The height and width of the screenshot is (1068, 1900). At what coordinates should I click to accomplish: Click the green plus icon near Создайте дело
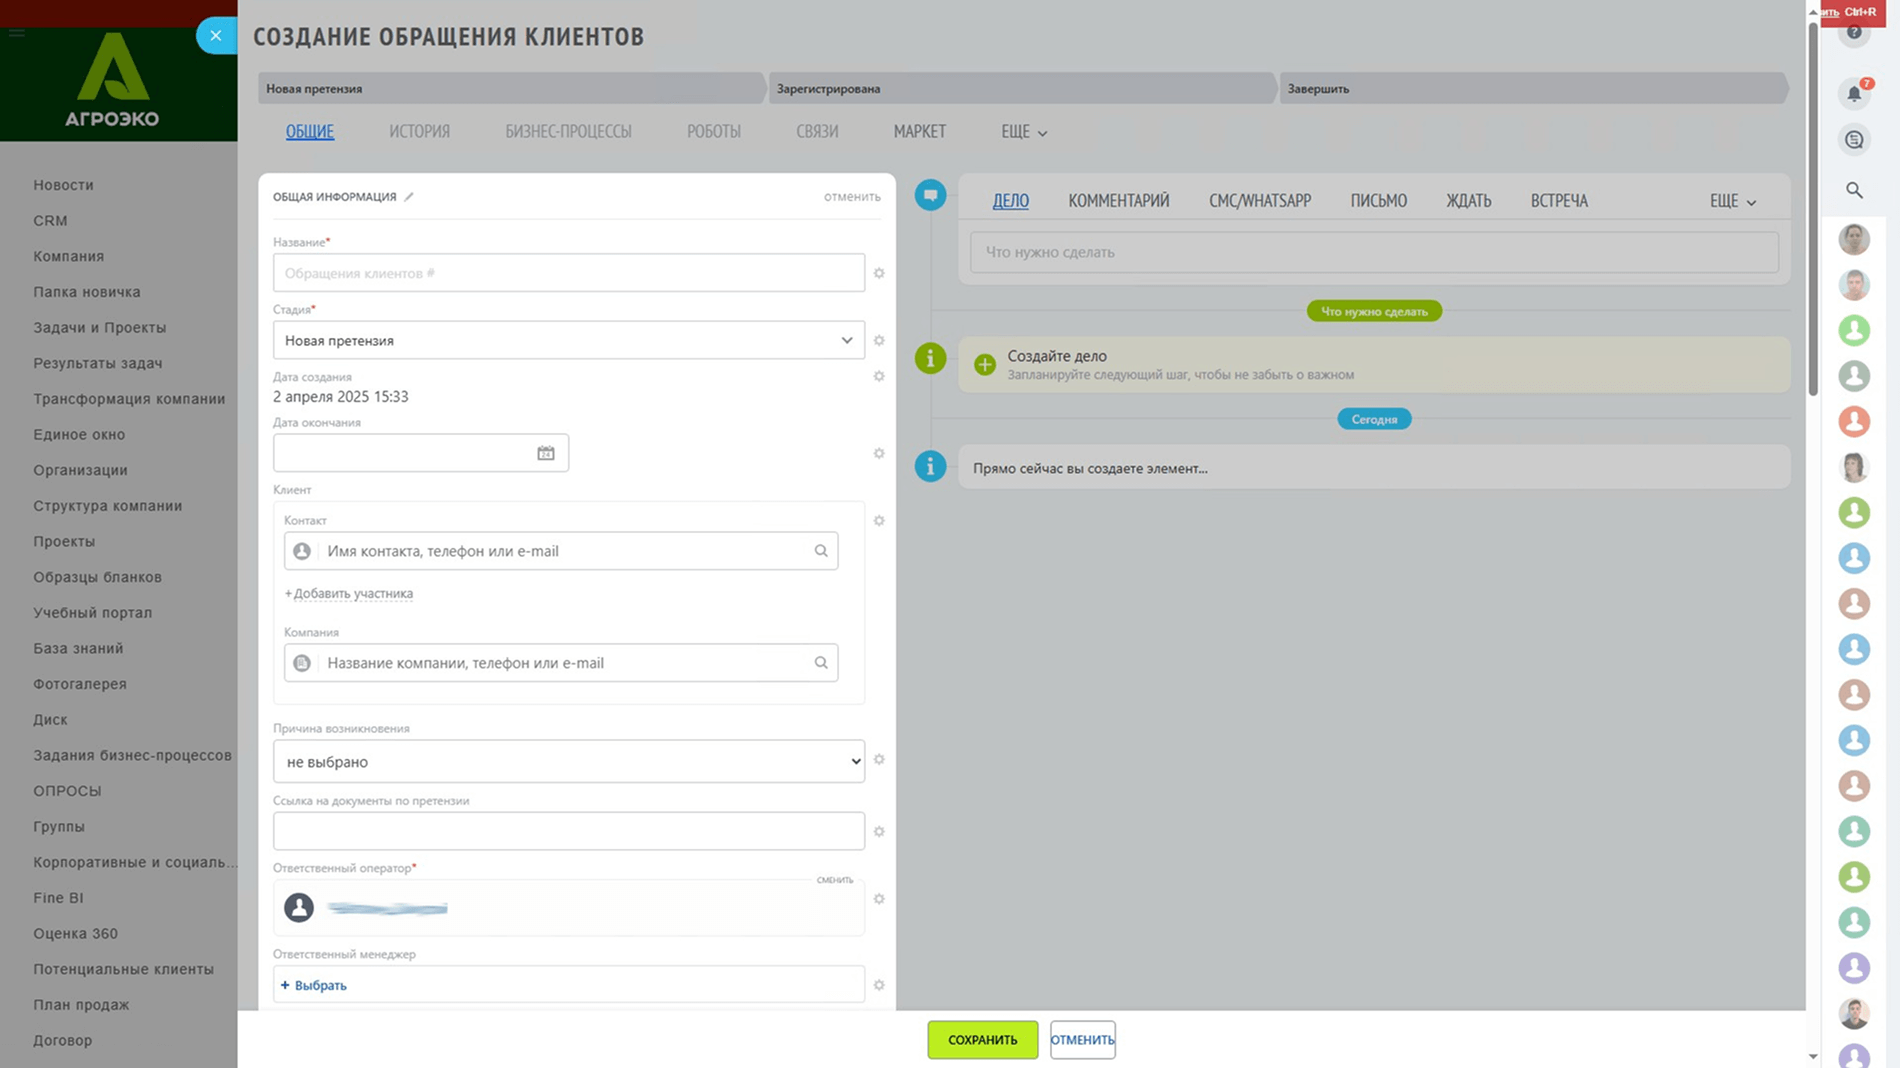(984, 365)
